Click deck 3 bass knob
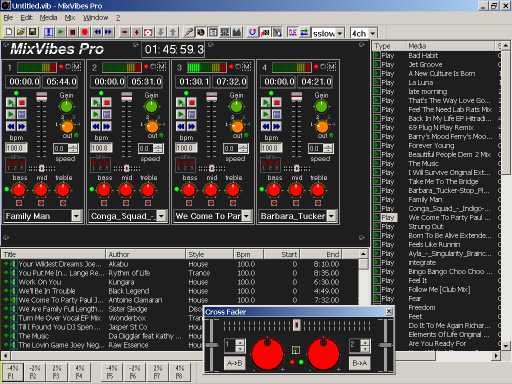The width and height of the screenshot is (512, 384). pyautogui.click(x=189, y=190)
